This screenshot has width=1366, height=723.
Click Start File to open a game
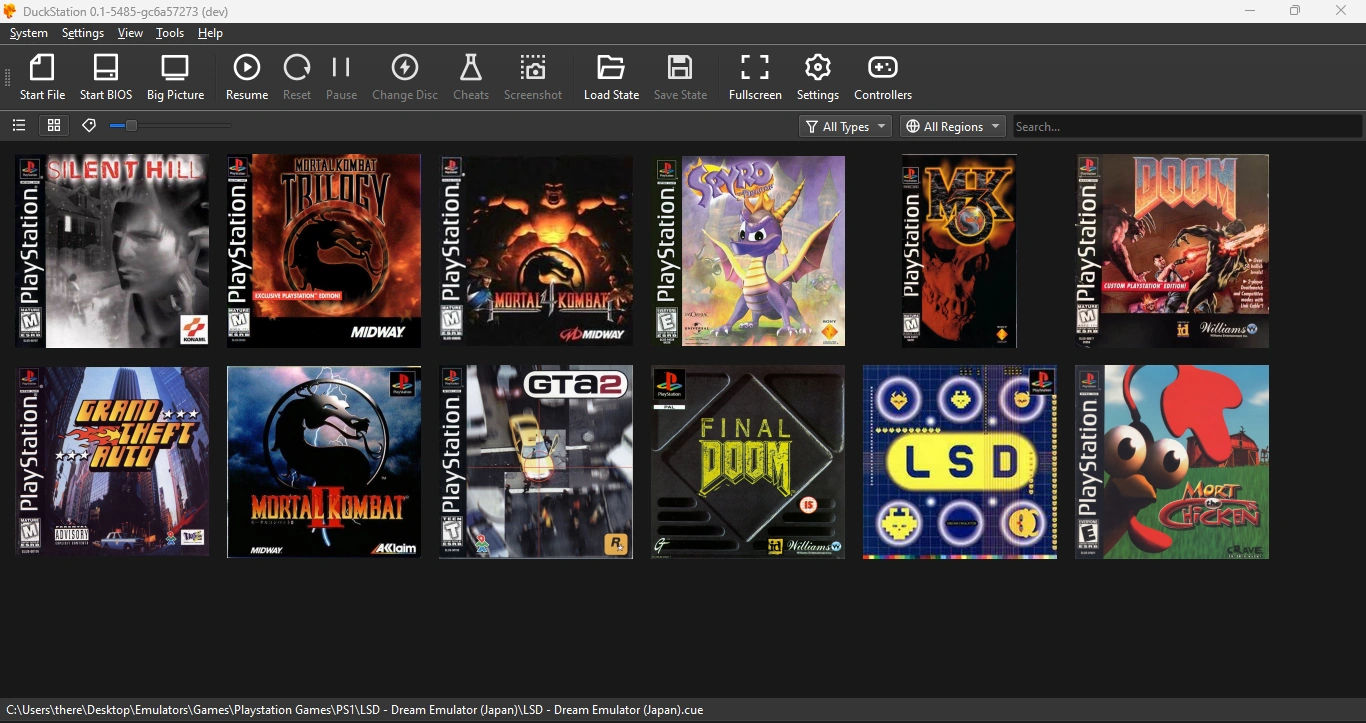(42, 75)
